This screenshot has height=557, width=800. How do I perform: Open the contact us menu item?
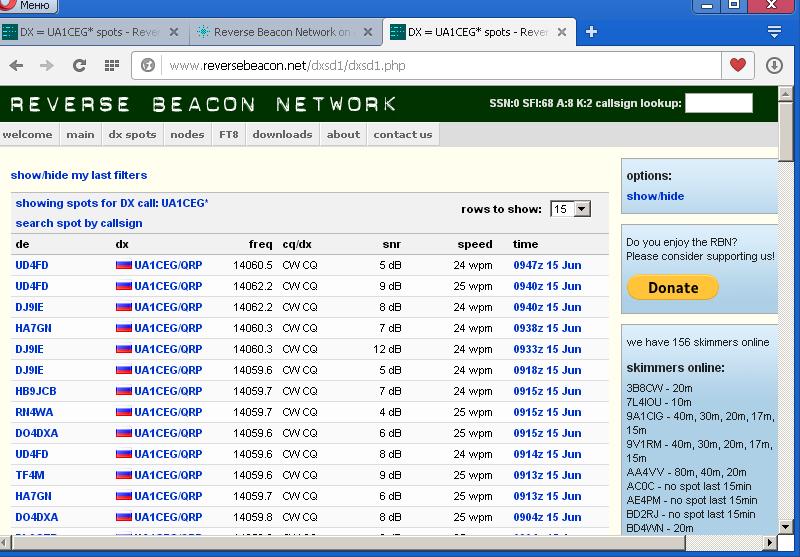403,135
